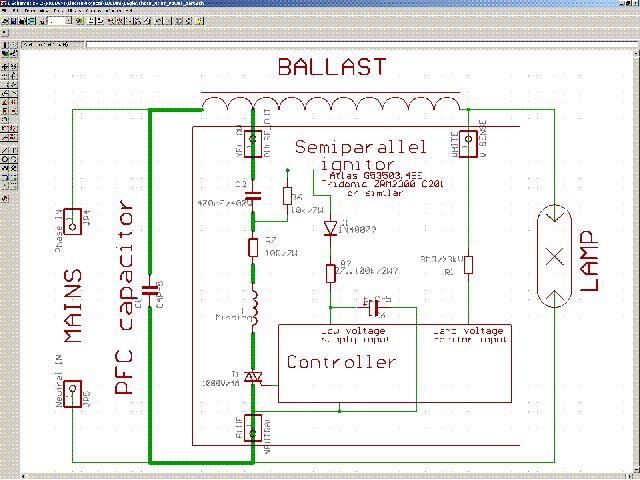Click the Save toolbar icon
The image size is (640, 480).
coord(13,20)
